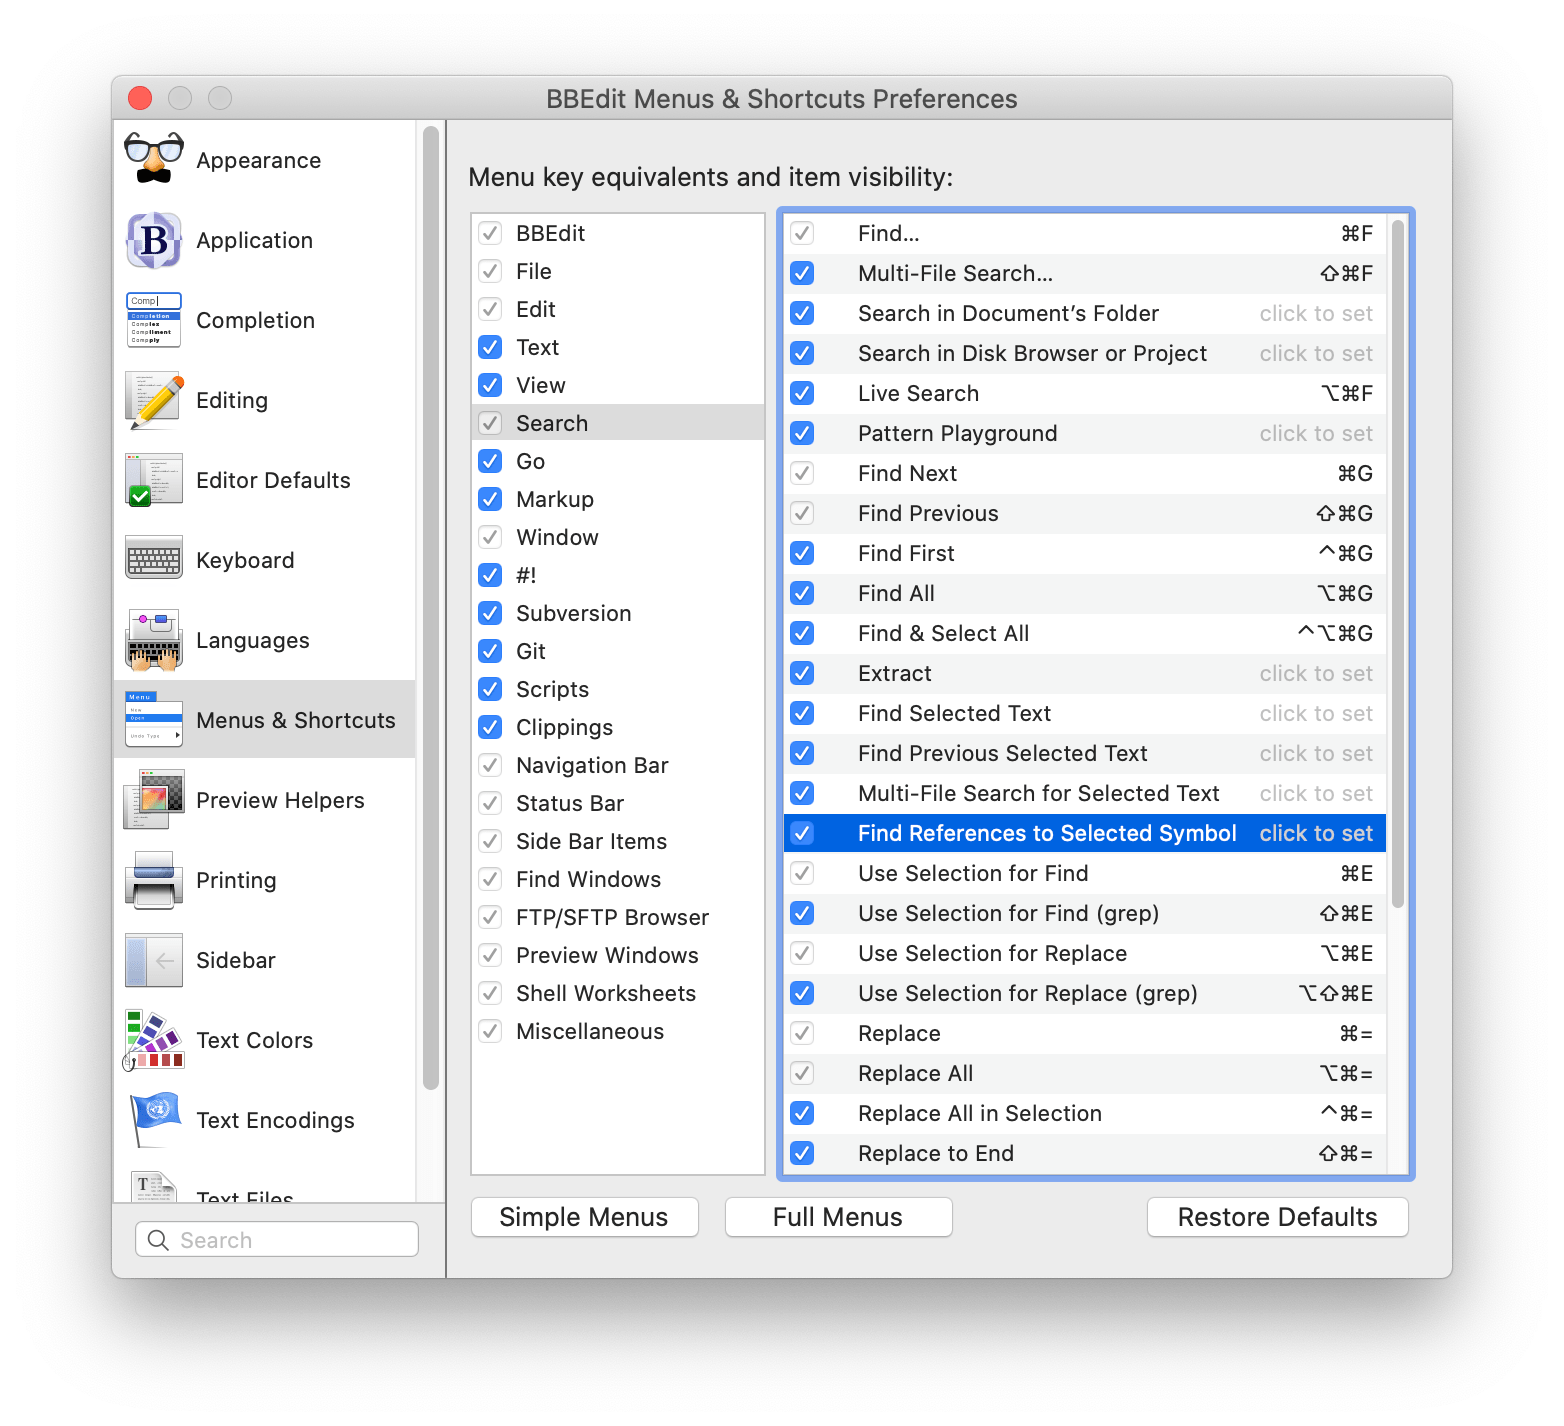Toggle the Git menu visibility checkbox
Image resolution: width=1564 pixels, height=1426 pixels.
pyautogui.click(x=490, y=651)
